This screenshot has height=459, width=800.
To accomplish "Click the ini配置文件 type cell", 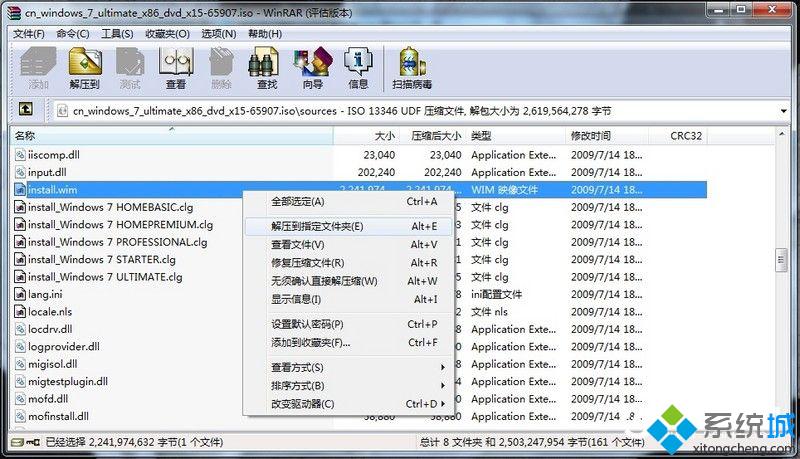I will click(x=496, y=294).
